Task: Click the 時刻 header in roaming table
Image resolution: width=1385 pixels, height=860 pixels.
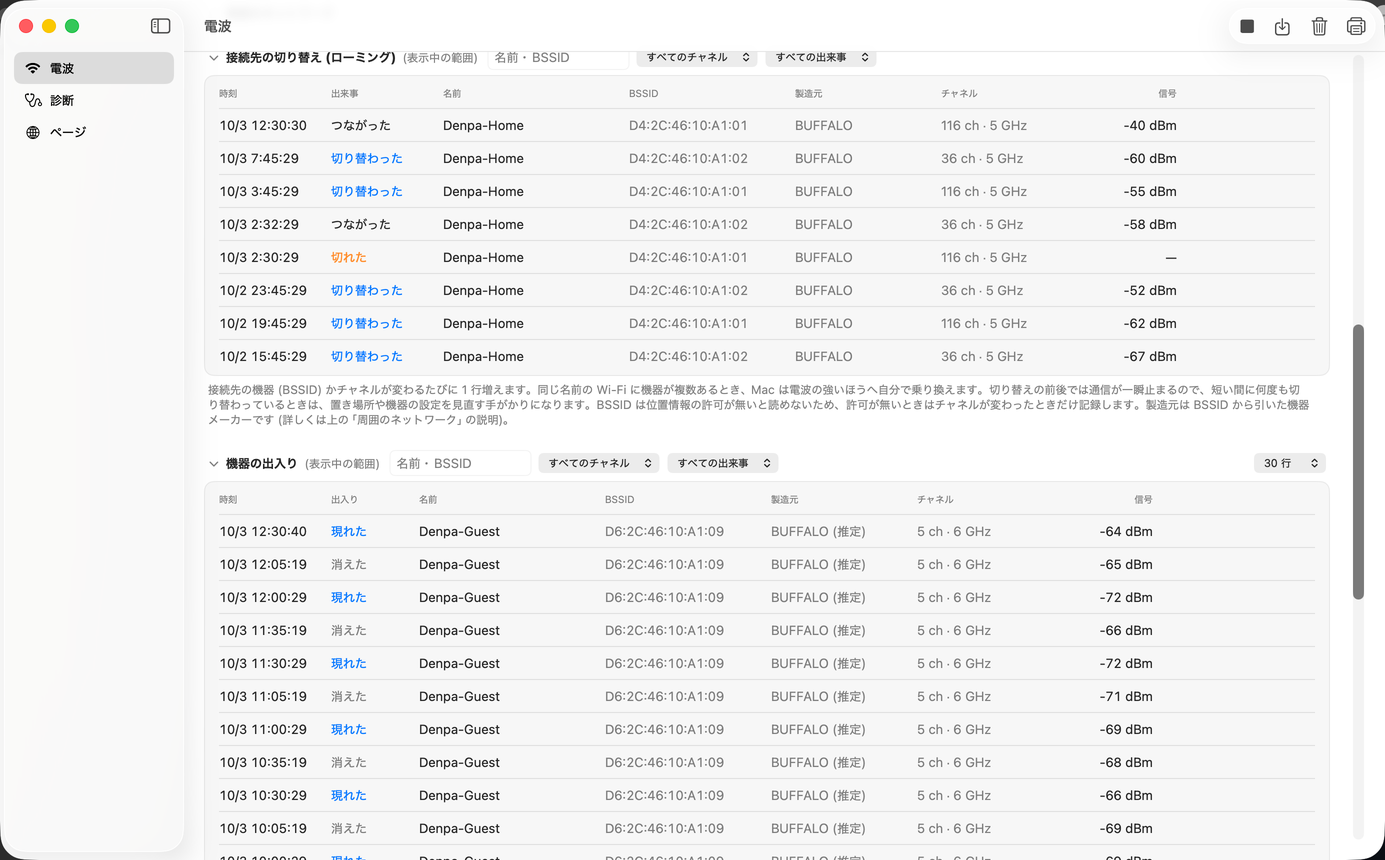Action: [228, 93]
